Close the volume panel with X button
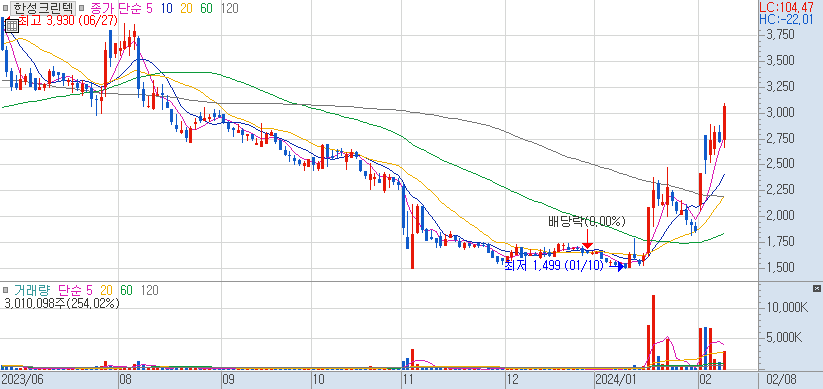 click(816, 289)
